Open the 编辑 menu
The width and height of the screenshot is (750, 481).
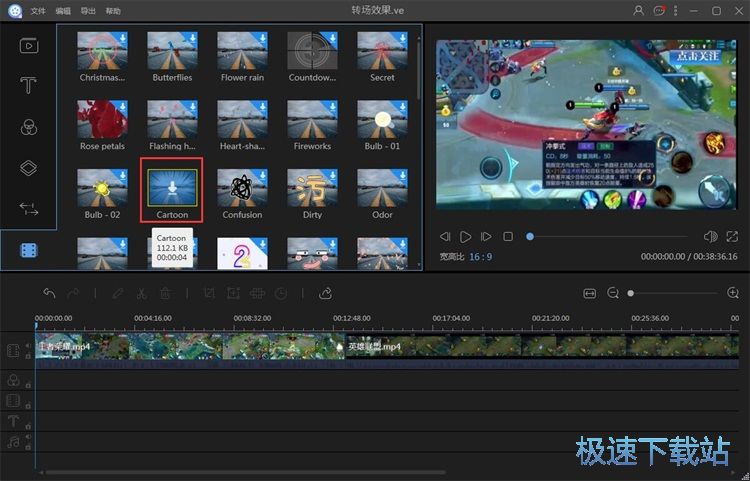coord(63,11)
